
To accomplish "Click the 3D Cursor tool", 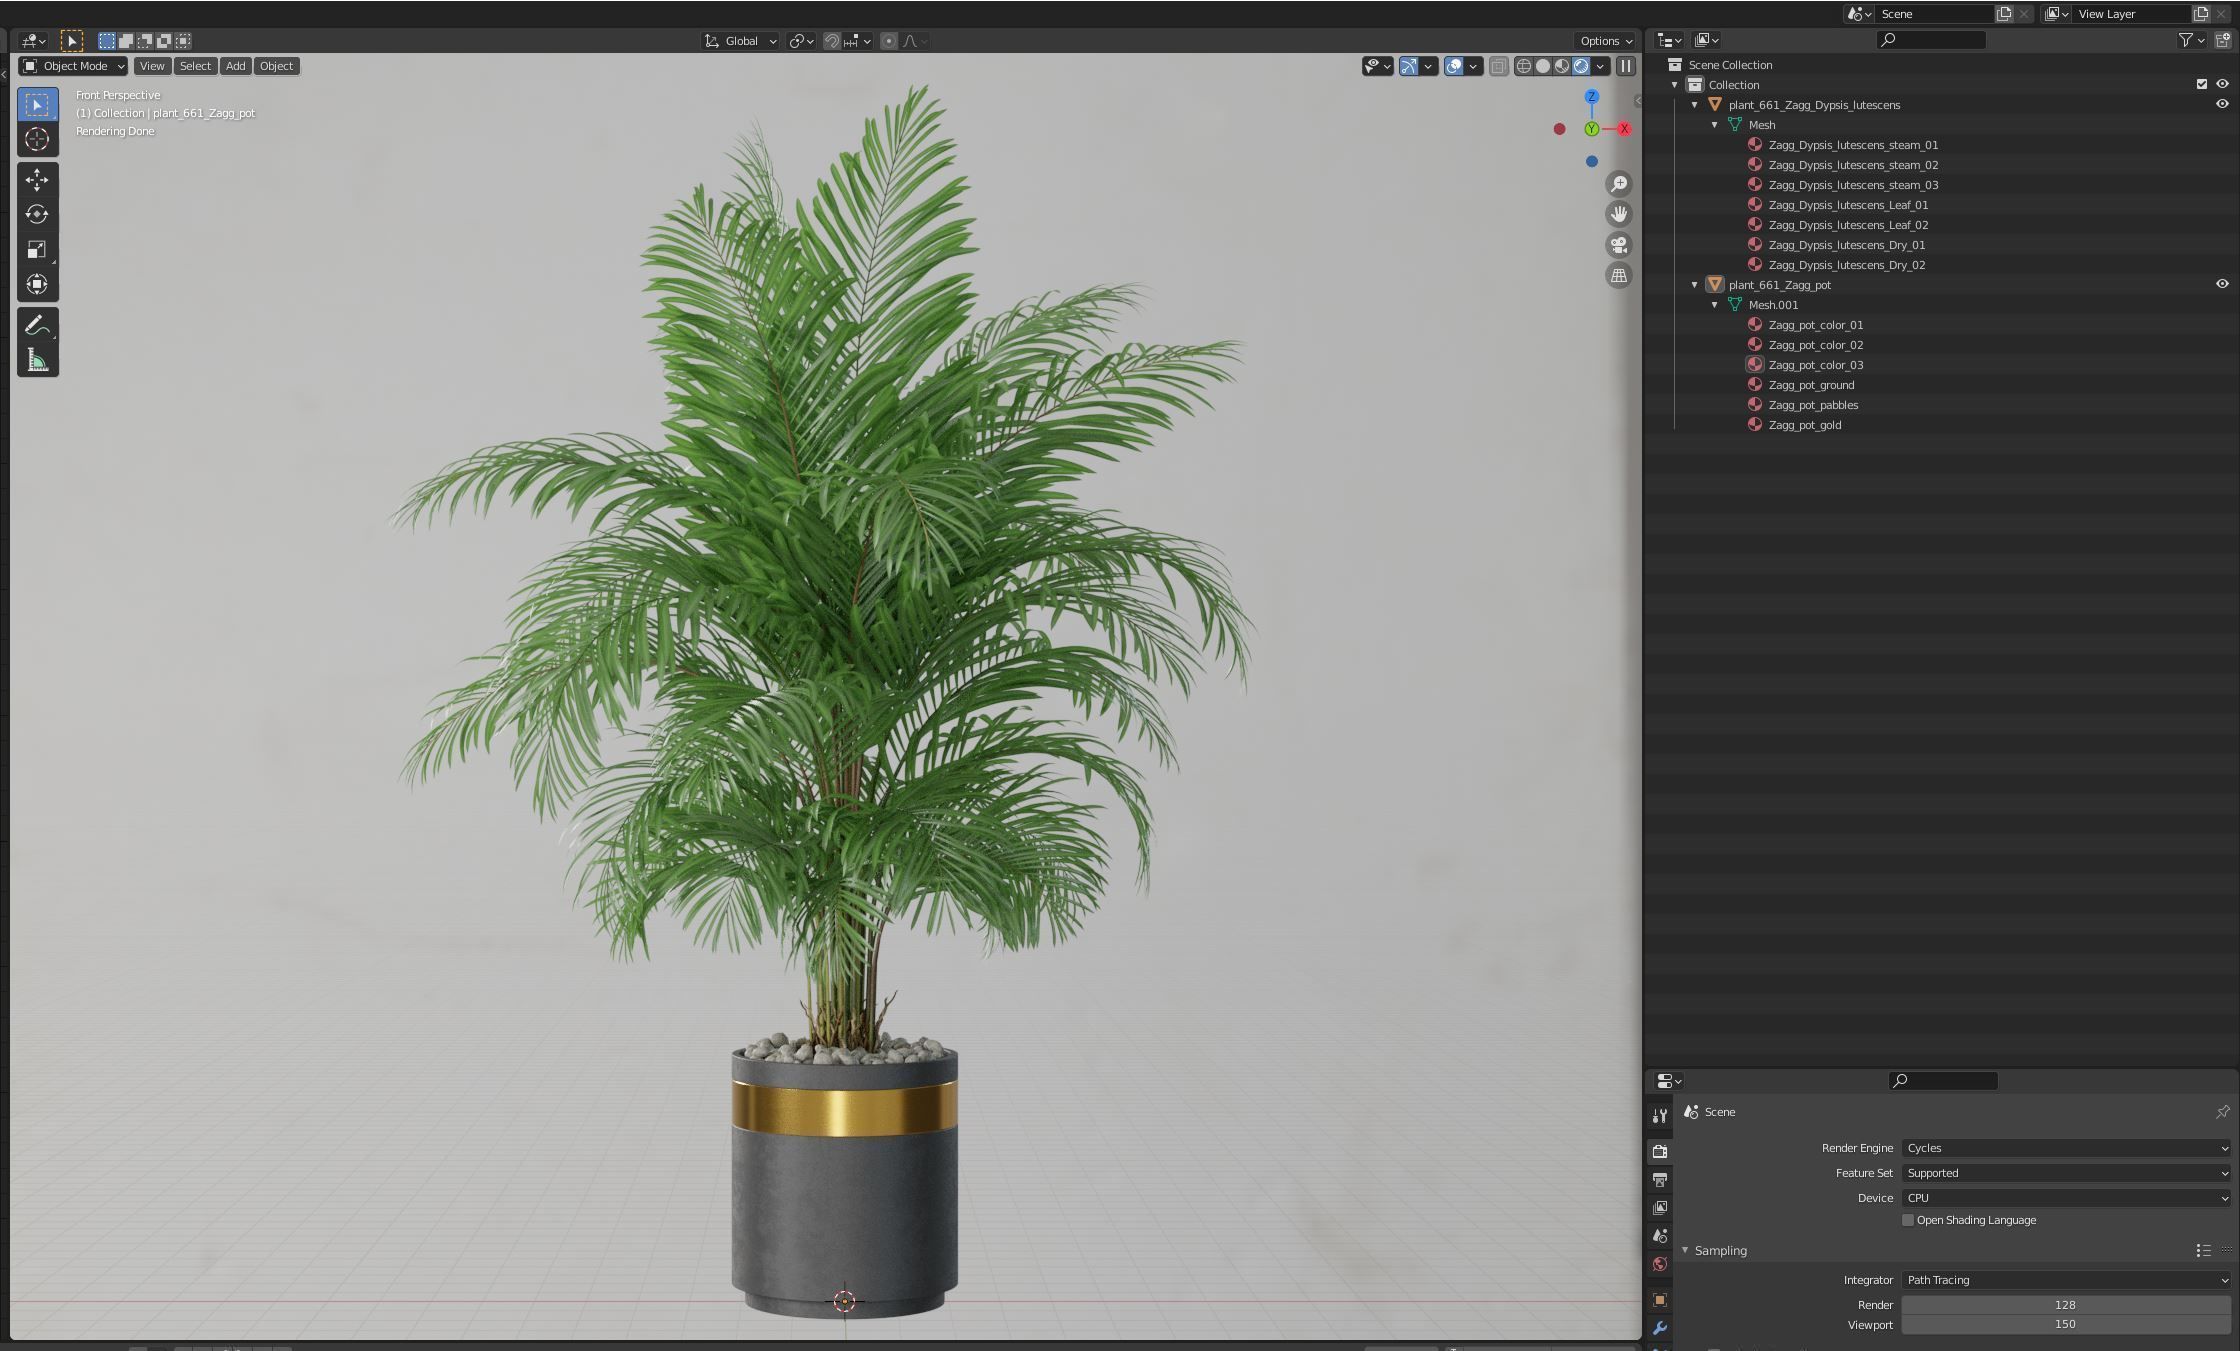I will point(37,140).
